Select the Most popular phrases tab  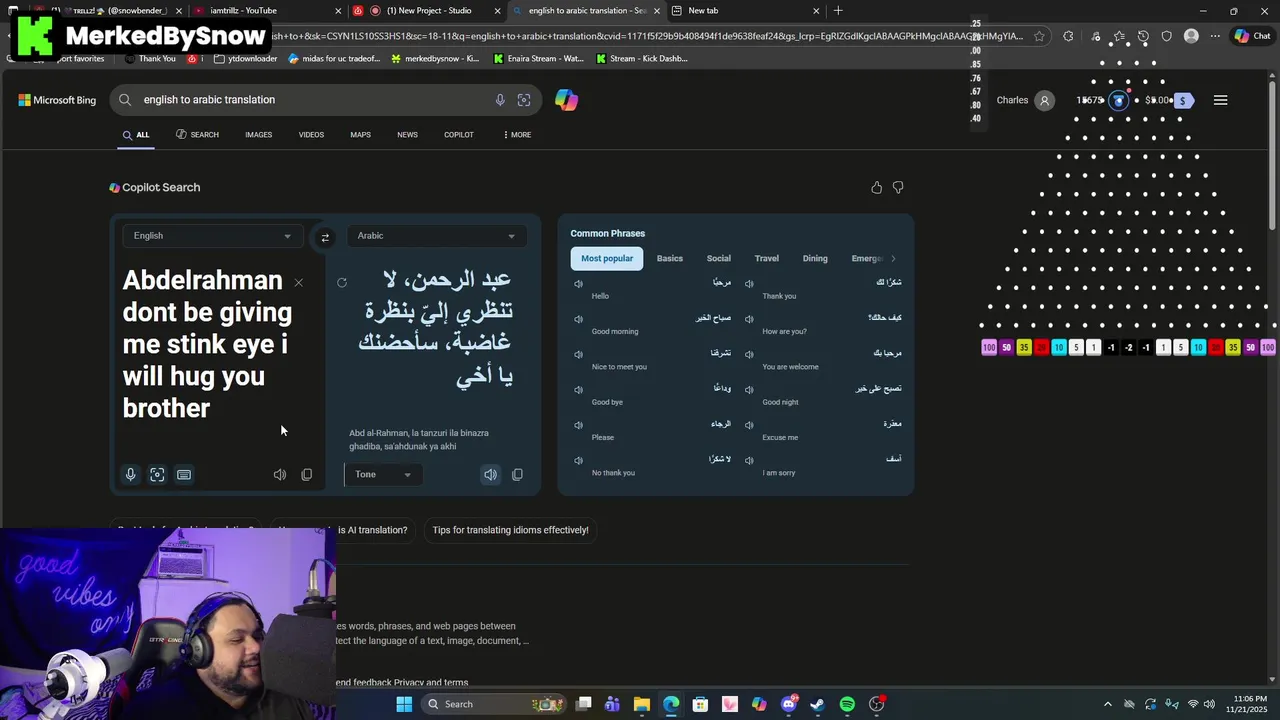tap(607, 258)
